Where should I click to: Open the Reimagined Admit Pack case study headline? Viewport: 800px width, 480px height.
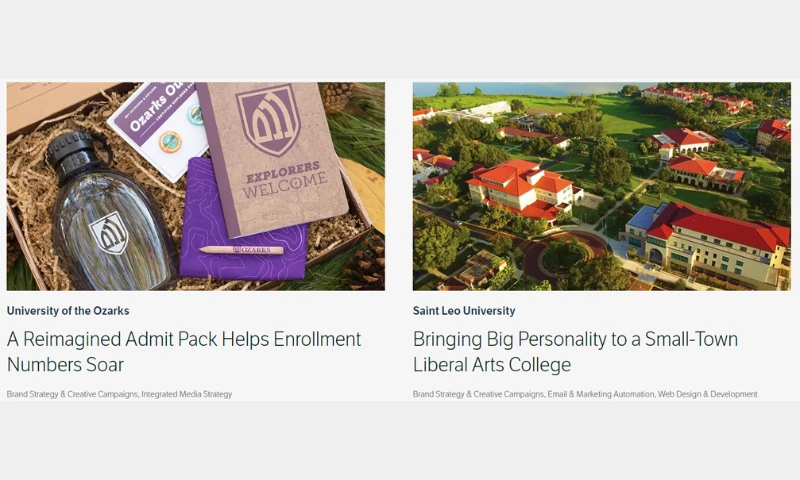click(184, 352)
